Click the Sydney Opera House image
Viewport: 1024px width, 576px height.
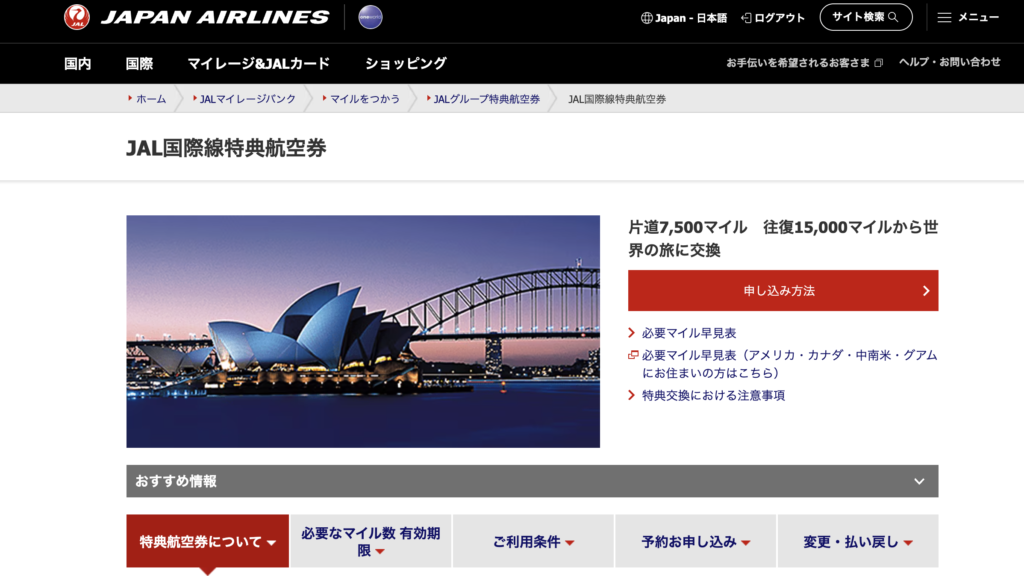363,331
